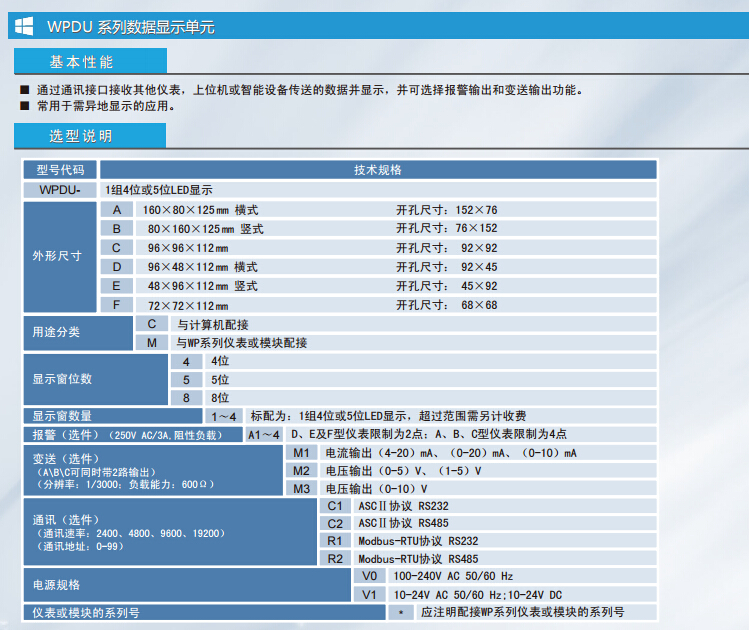Screen dimensions: 749x630
Task: Click the asterisk code for 系列号 row
Action: 399,611
